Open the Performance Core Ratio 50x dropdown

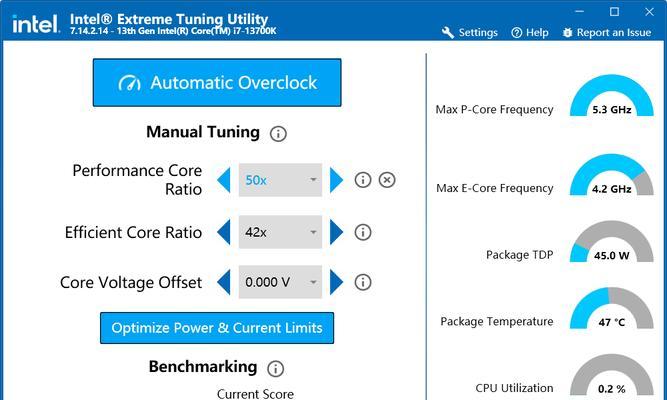[x=280, y=180]
